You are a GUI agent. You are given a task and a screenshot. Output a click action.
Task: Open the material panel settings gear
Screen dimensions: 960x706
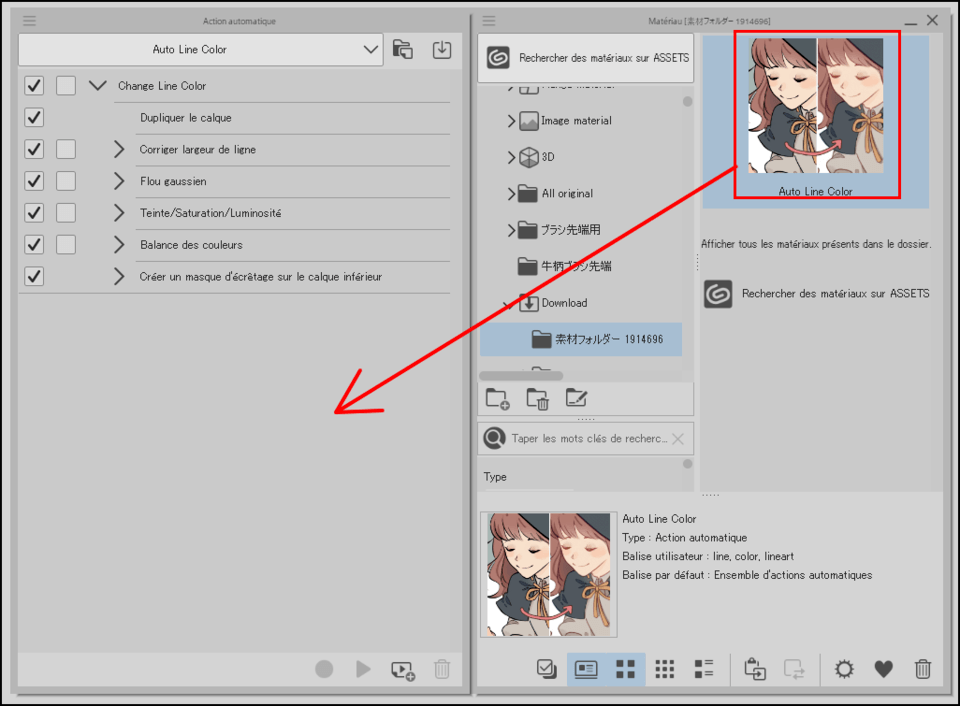coord(843,669)
